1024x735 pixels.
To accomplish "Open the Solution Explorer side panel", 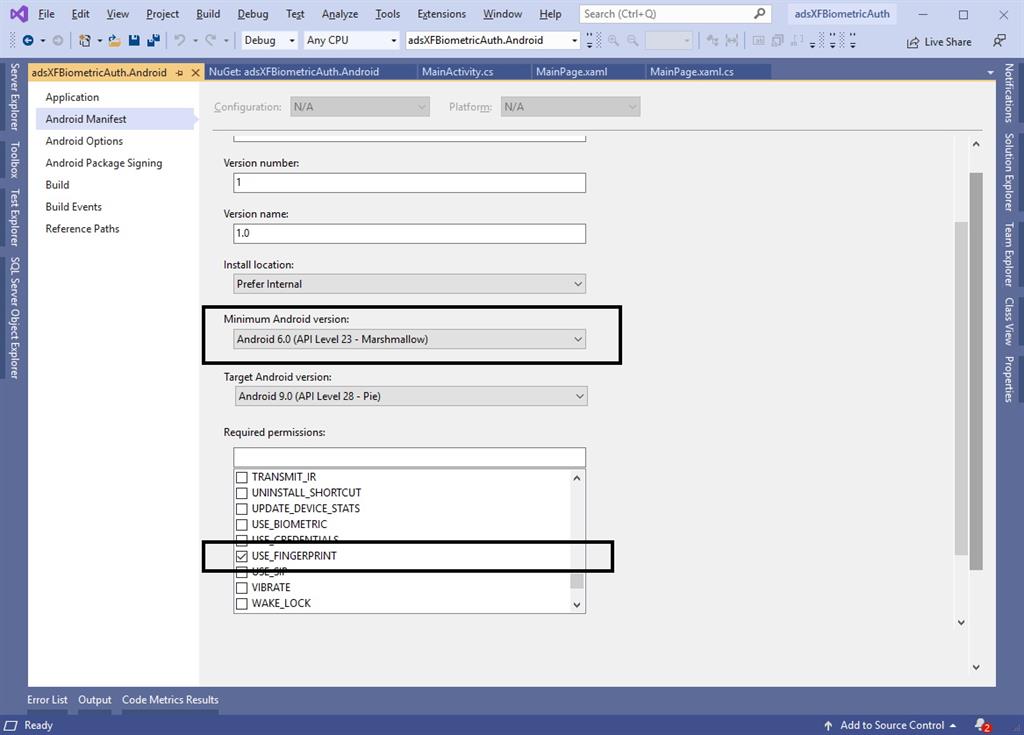I will tap(1009, 172).
